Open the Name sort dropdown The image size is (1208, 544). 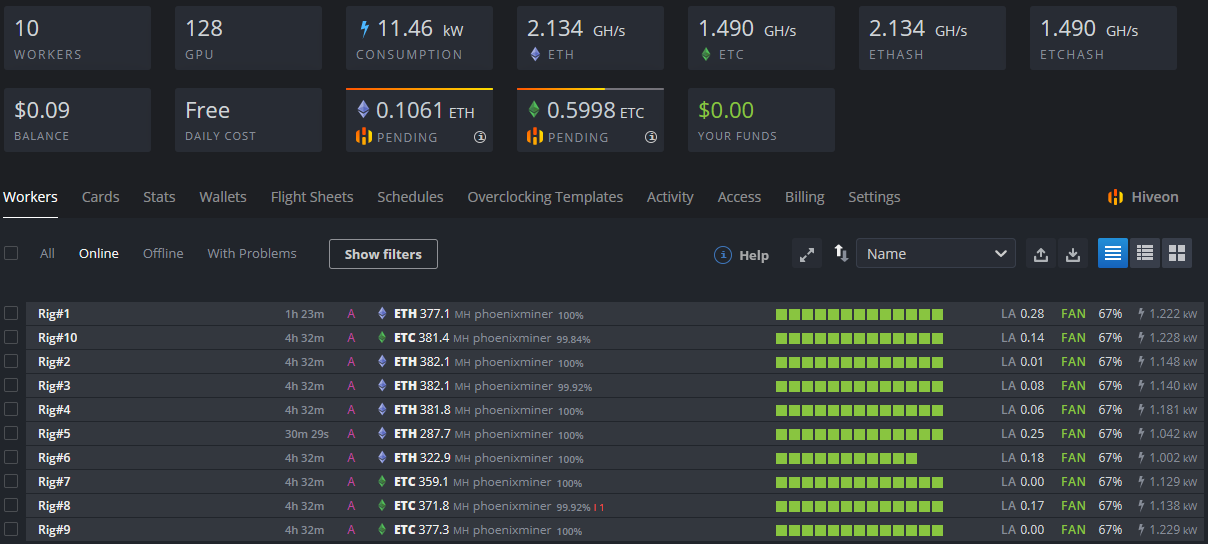tap(935, 254)
